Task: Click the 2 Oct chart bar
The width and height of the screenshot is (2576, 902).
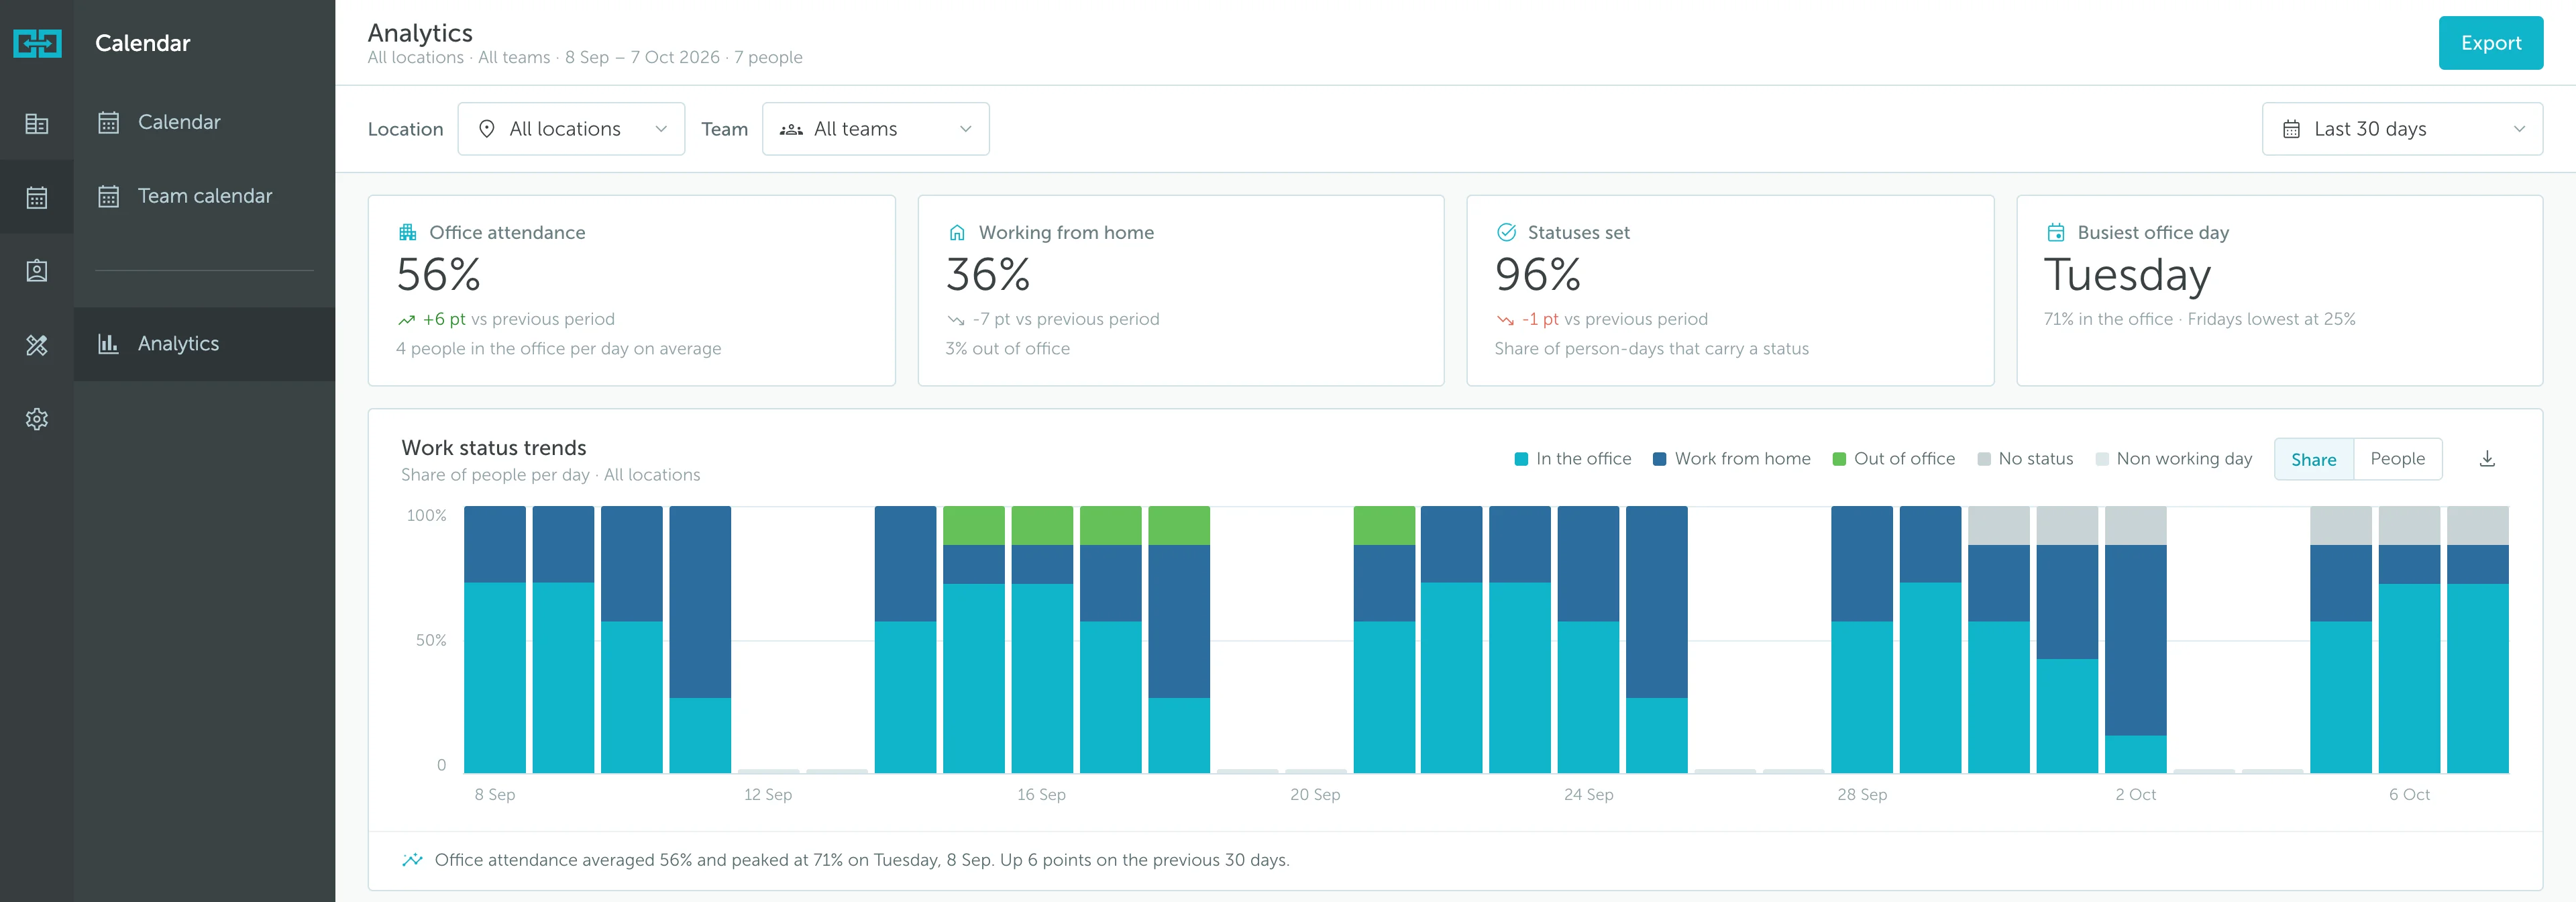Action: (2135, 639)
